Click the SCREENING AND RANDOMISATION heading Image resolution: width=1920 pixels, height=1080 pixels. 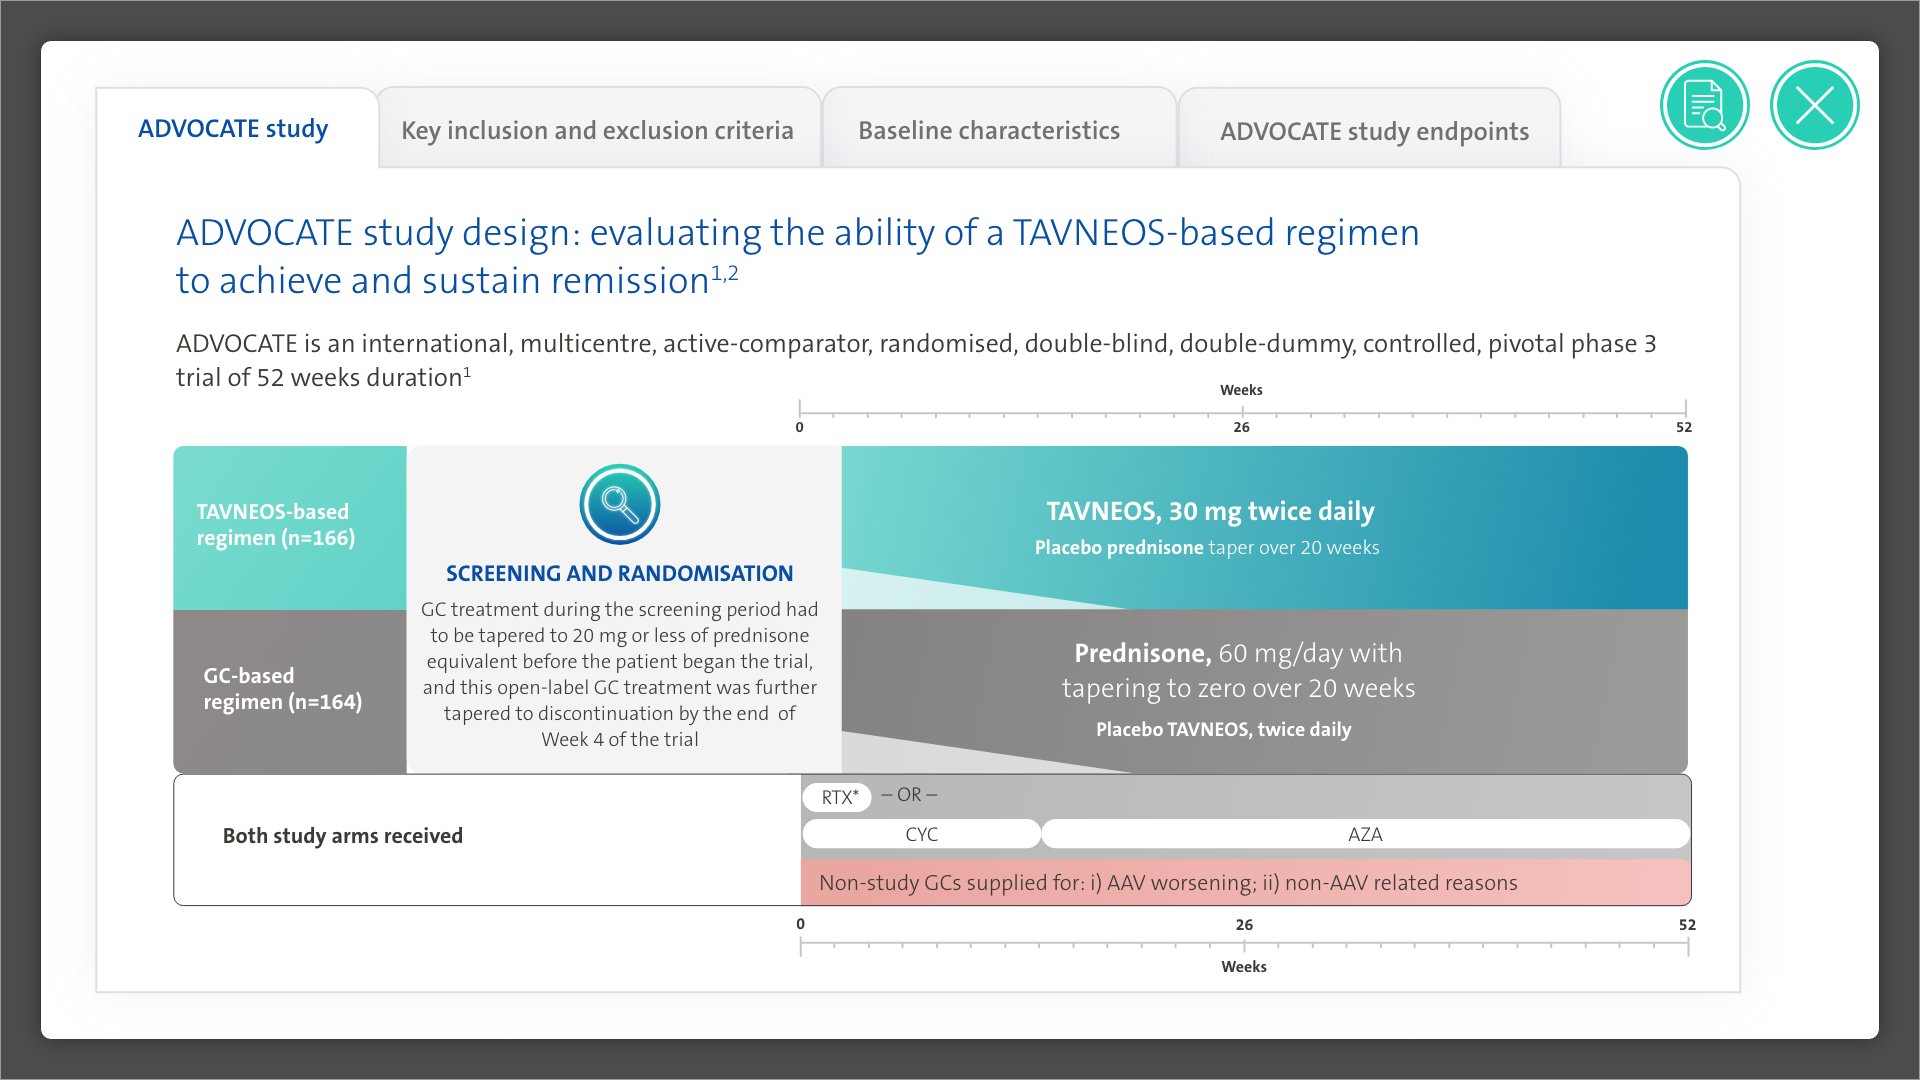[x=619, y=573]
